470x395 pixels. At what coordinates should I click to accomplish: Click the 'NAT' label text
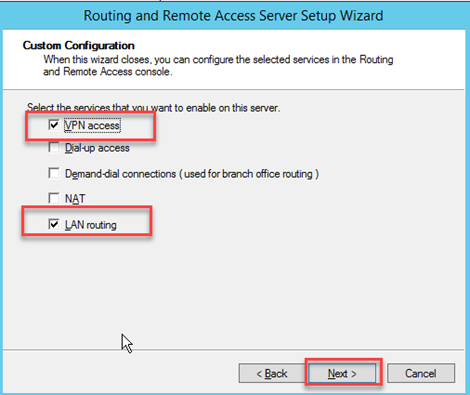point(75,199)
